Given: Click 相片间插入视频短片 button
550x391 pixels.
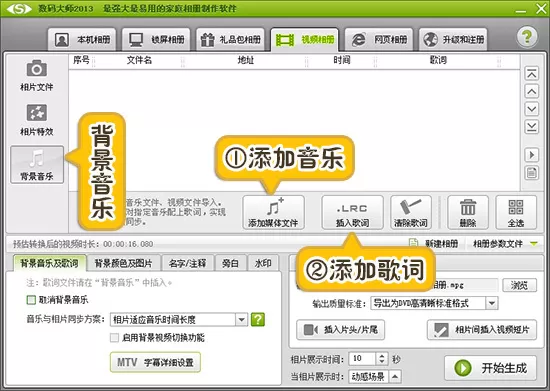Looking at the screenshot, I should (x=482, y=330).
